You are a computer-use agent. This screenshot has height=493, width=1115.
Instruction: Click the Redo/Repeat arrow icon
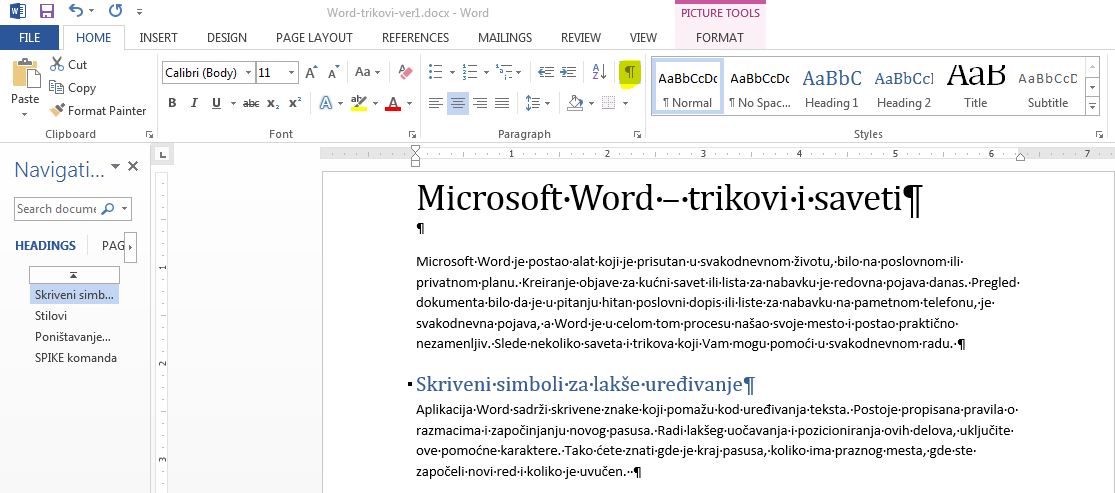point(114,11)
